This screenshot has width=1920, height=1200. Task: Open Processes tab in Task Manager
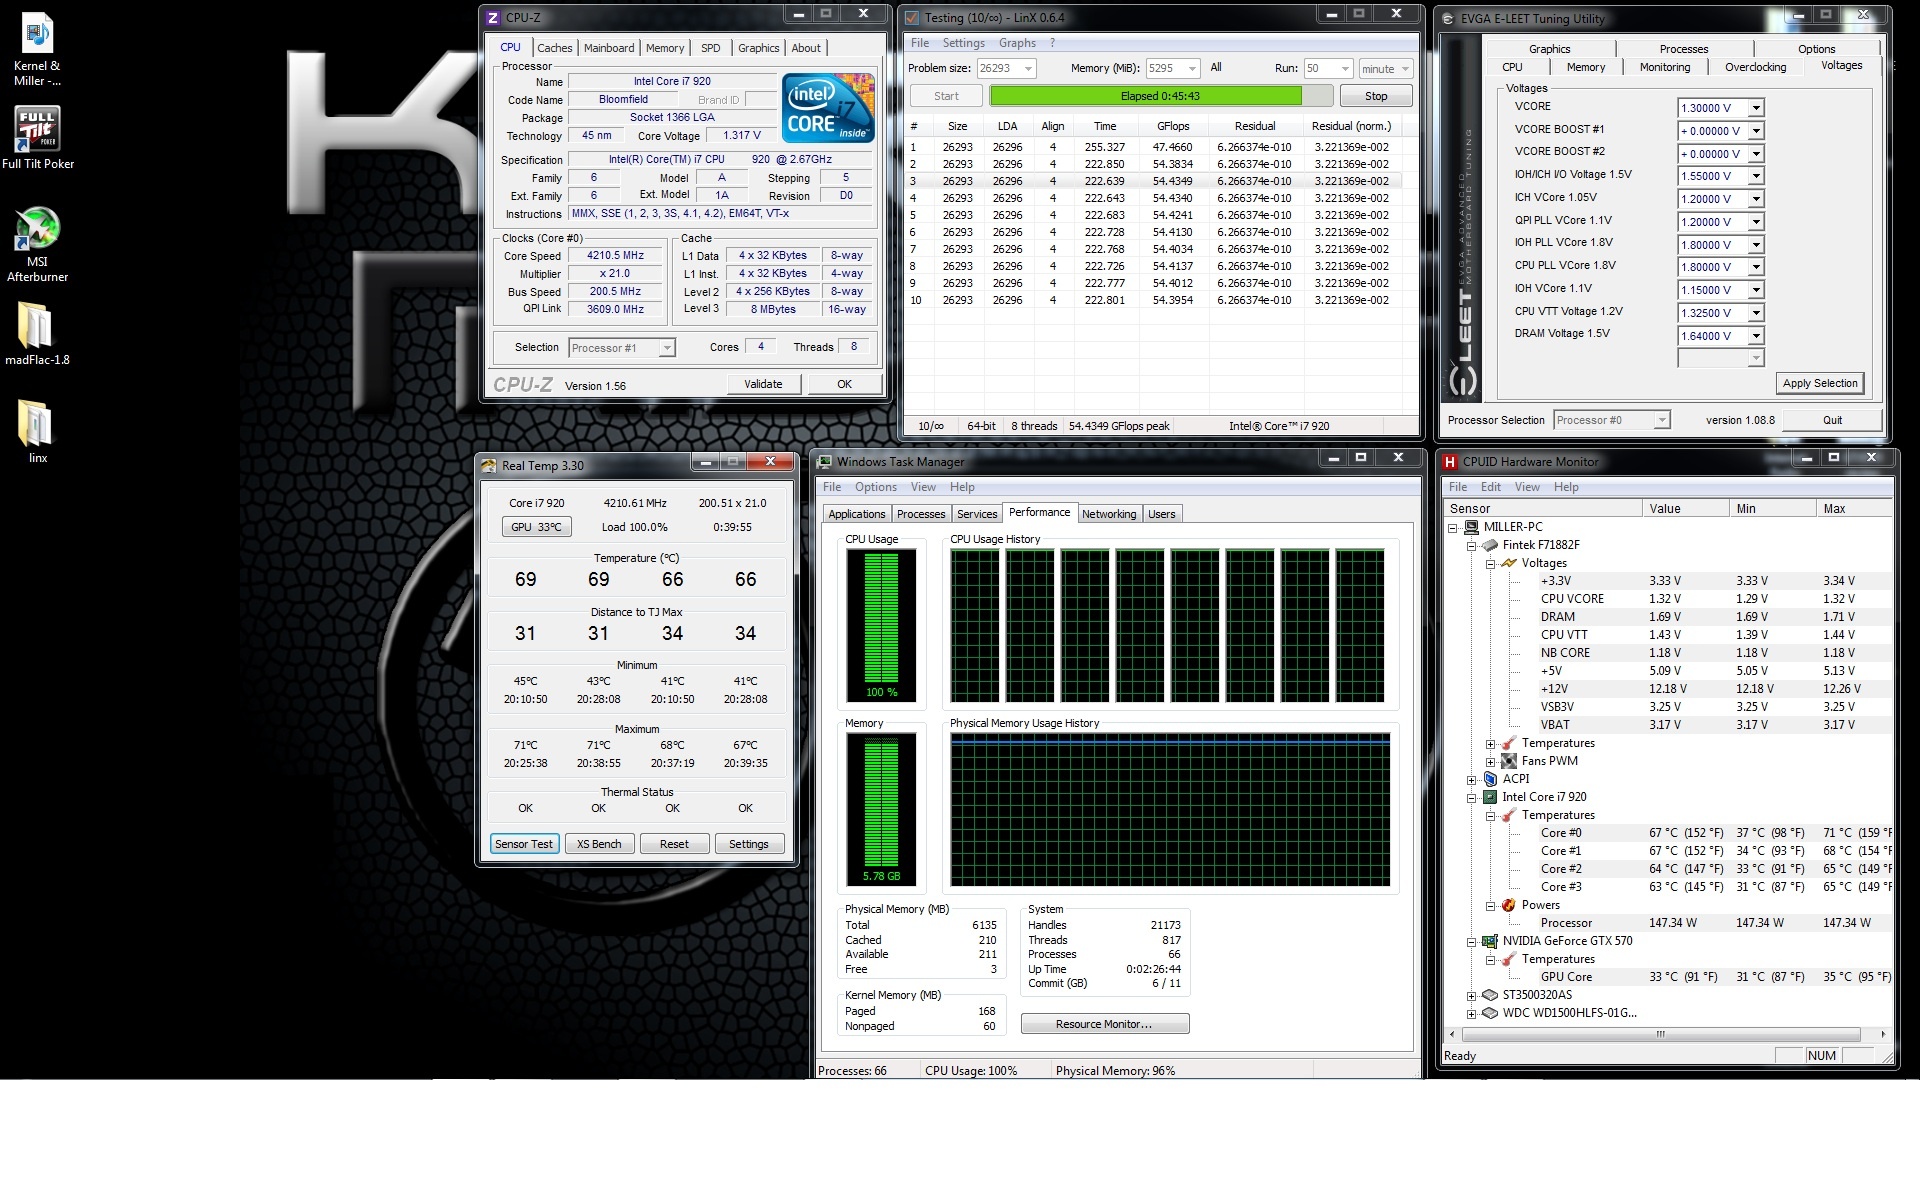921,514
